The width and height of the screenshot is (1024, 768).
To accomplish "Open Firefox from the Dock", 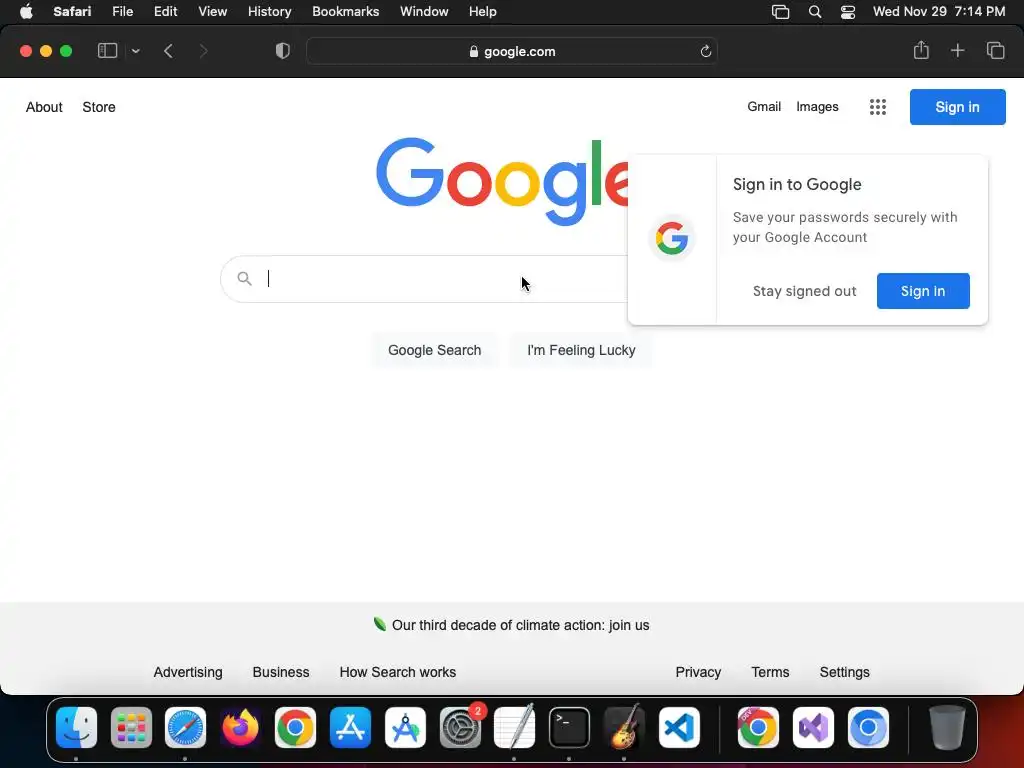I will click(240, 728).
